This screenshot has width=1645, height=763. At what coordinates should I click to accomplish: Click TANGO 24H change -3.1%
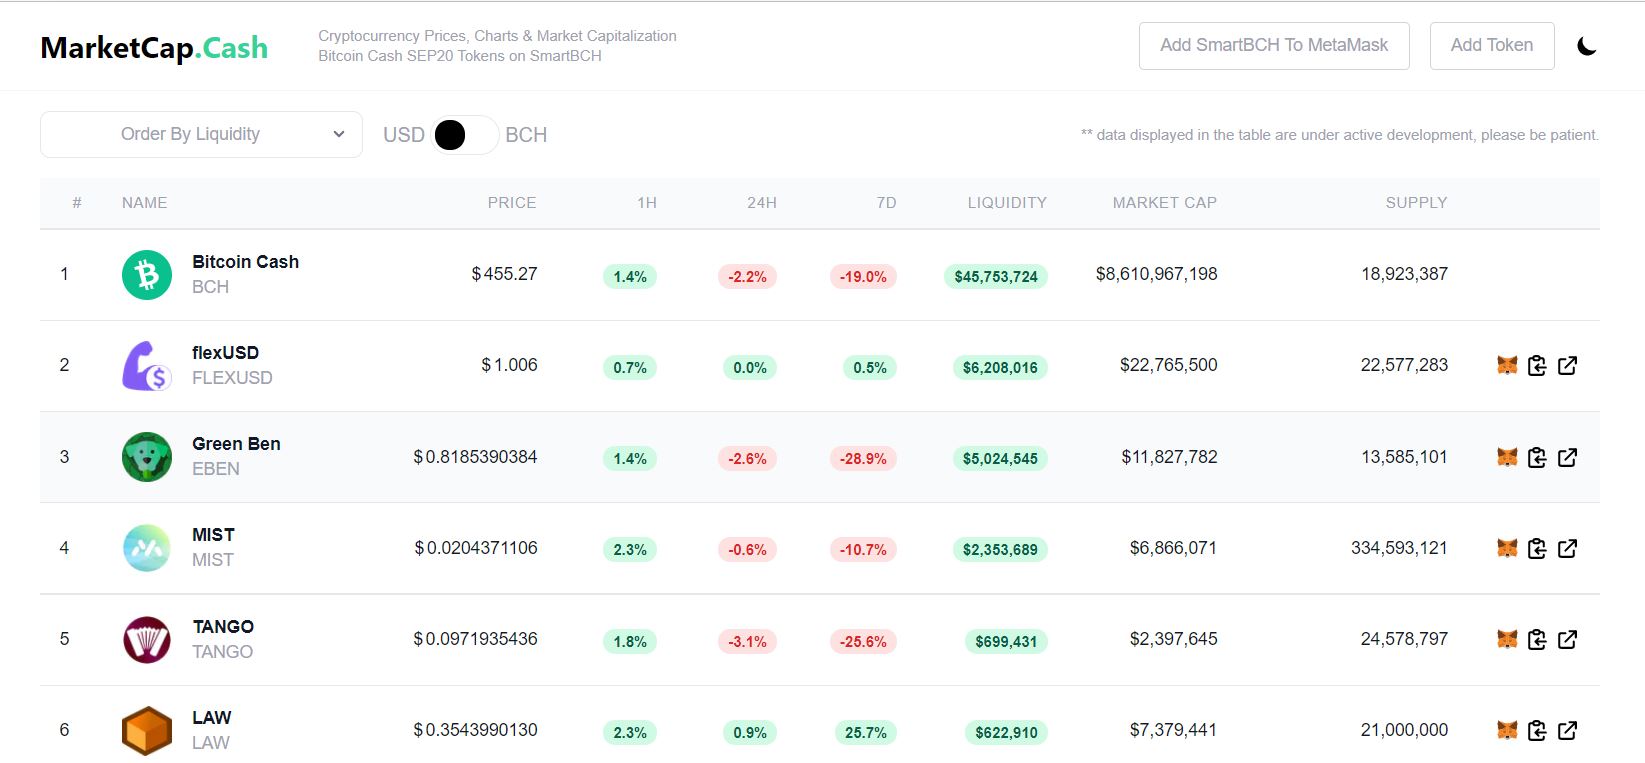[x=747, y=642]
